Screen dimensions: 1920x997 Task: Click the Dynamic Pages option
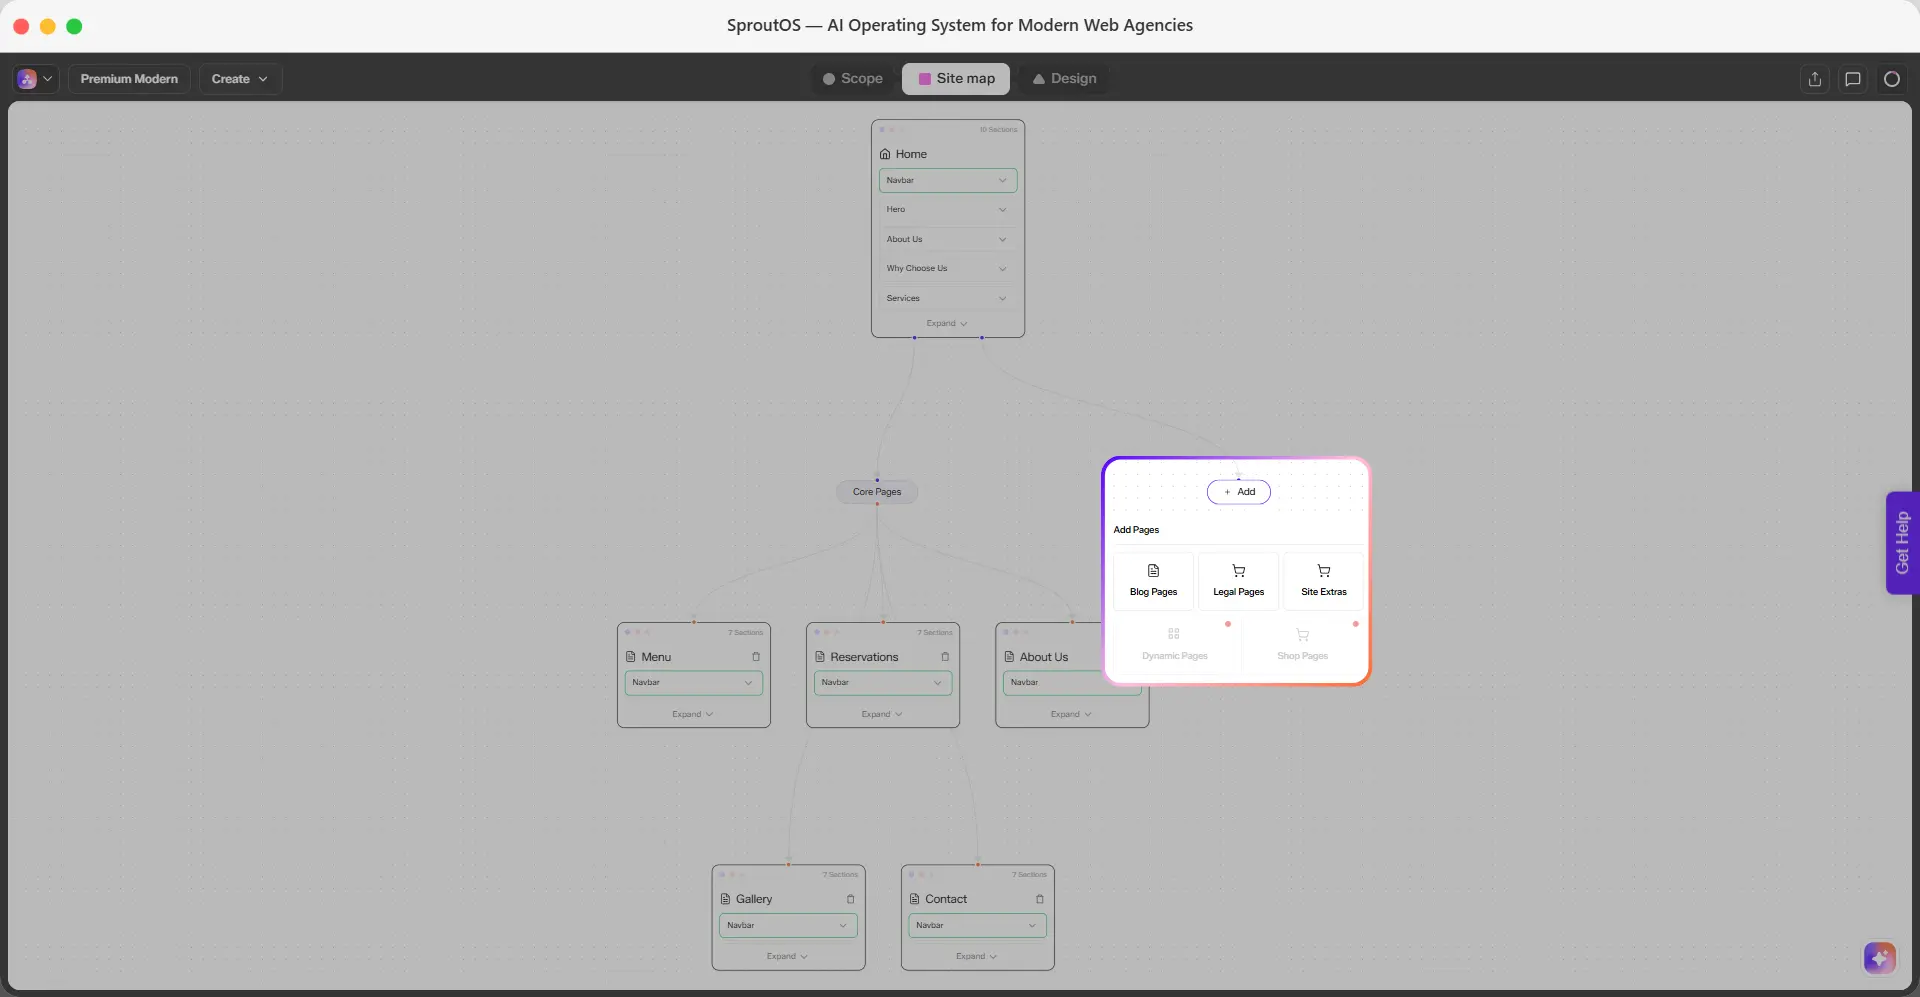click(x=1175, y=645)
